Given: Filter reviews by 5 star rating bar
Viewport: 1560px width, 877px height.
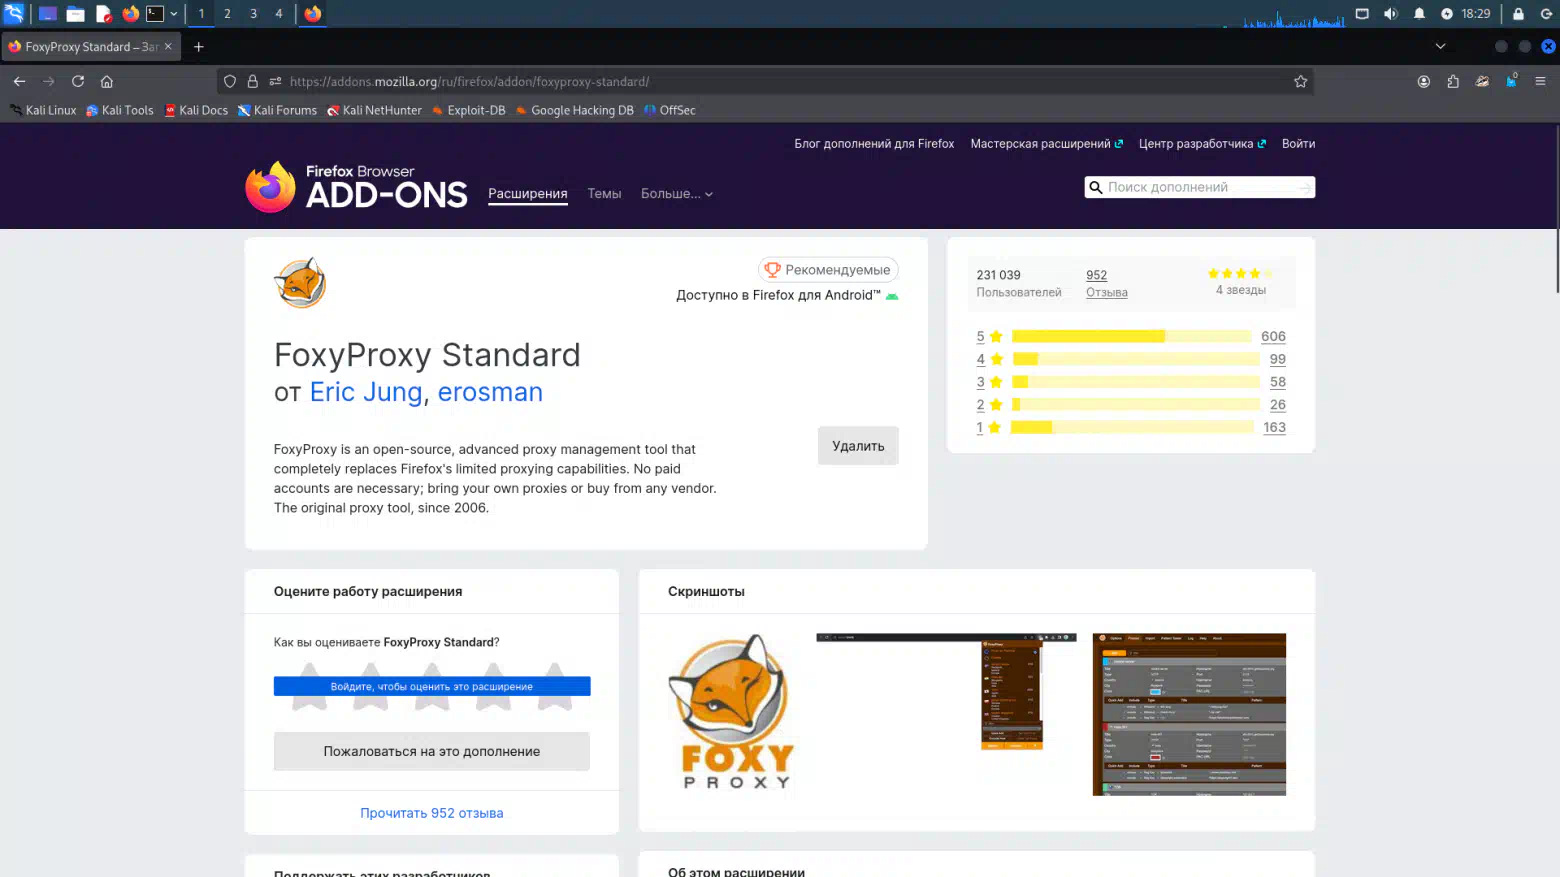Looking at the screenshot, I should click(1131, 336).
